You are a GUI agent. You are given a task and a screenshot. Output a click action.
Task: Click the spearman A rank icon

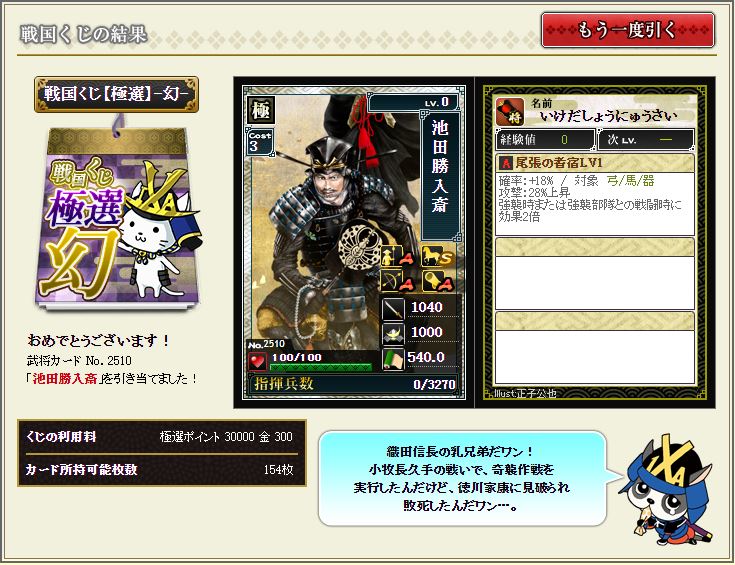pyautogui.click(x=397, y=256)
